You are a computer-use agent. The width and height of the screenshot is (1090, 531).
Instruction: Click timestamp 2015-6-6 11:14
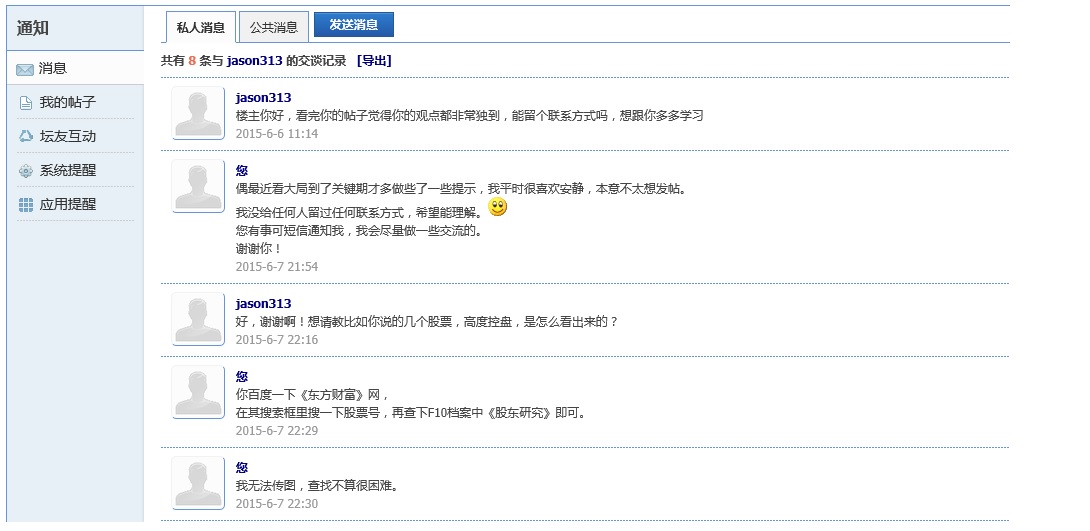click(277, 133)
